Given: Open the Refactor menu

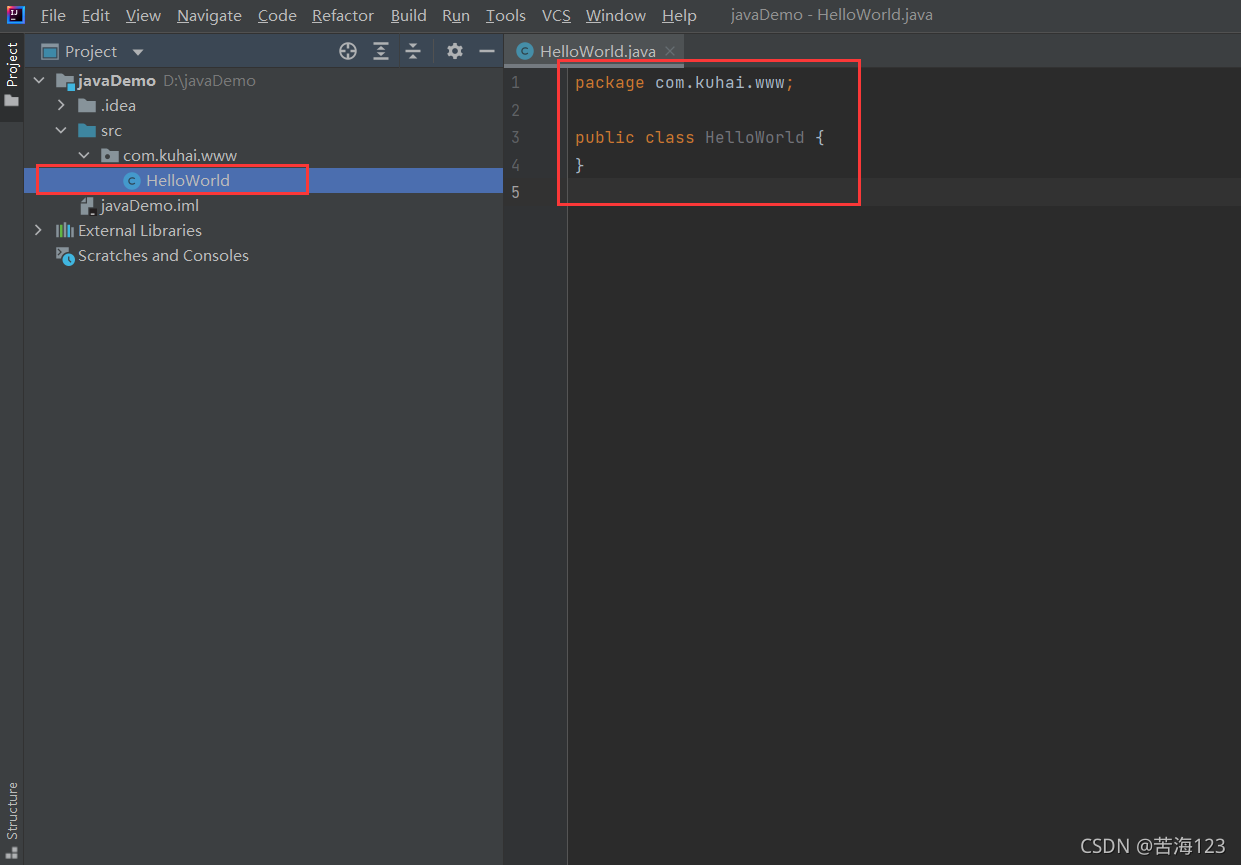Looking at the screenshot, I should [x=343, y=16].
